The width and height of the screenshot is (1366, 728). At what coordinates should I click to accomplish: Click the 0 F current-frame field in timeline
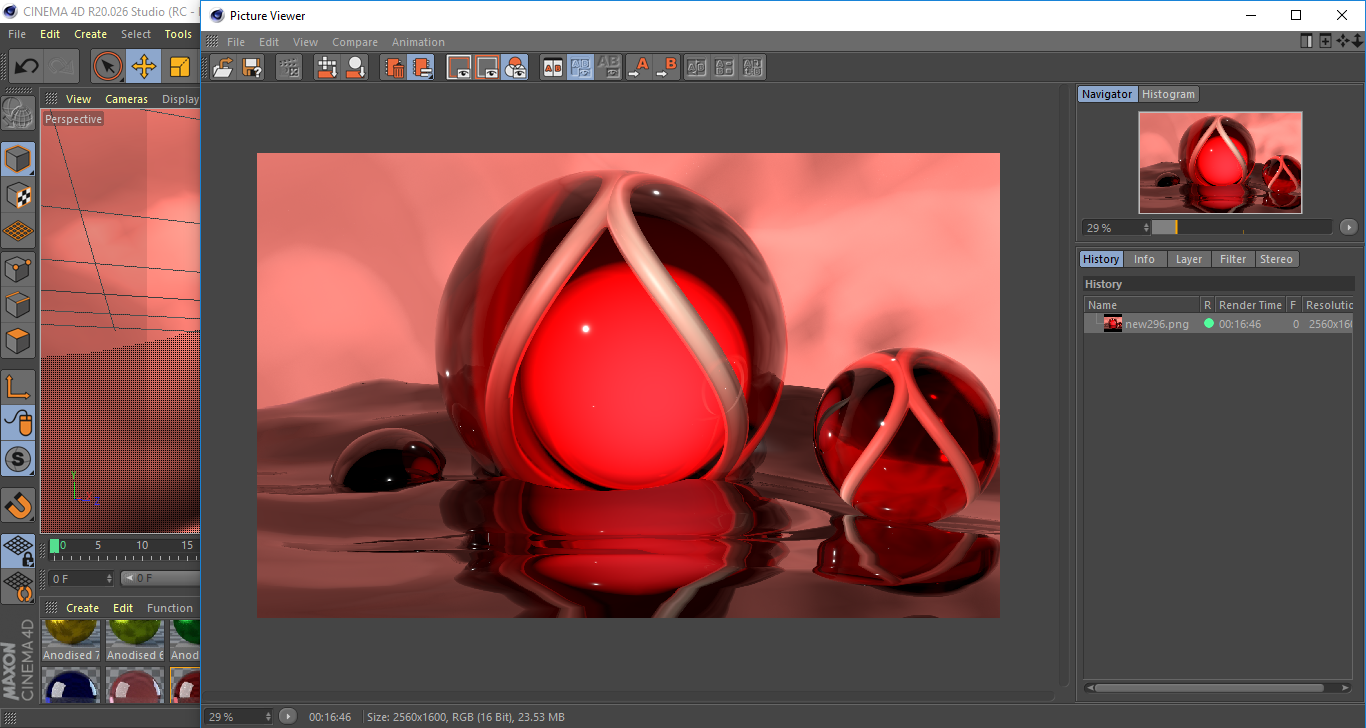(x=81, y=578)
